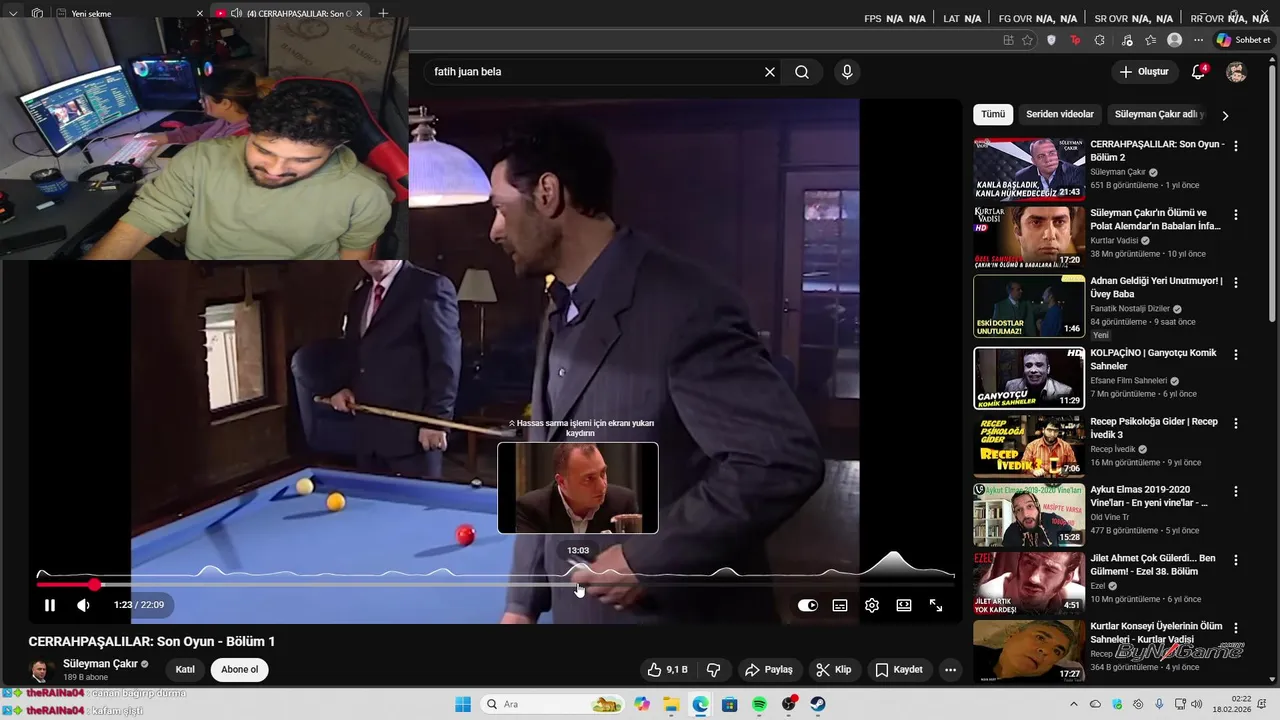Screen dimensions: 1280x720
Task: Show hidden system tray icons
Action: [1074, 704]
